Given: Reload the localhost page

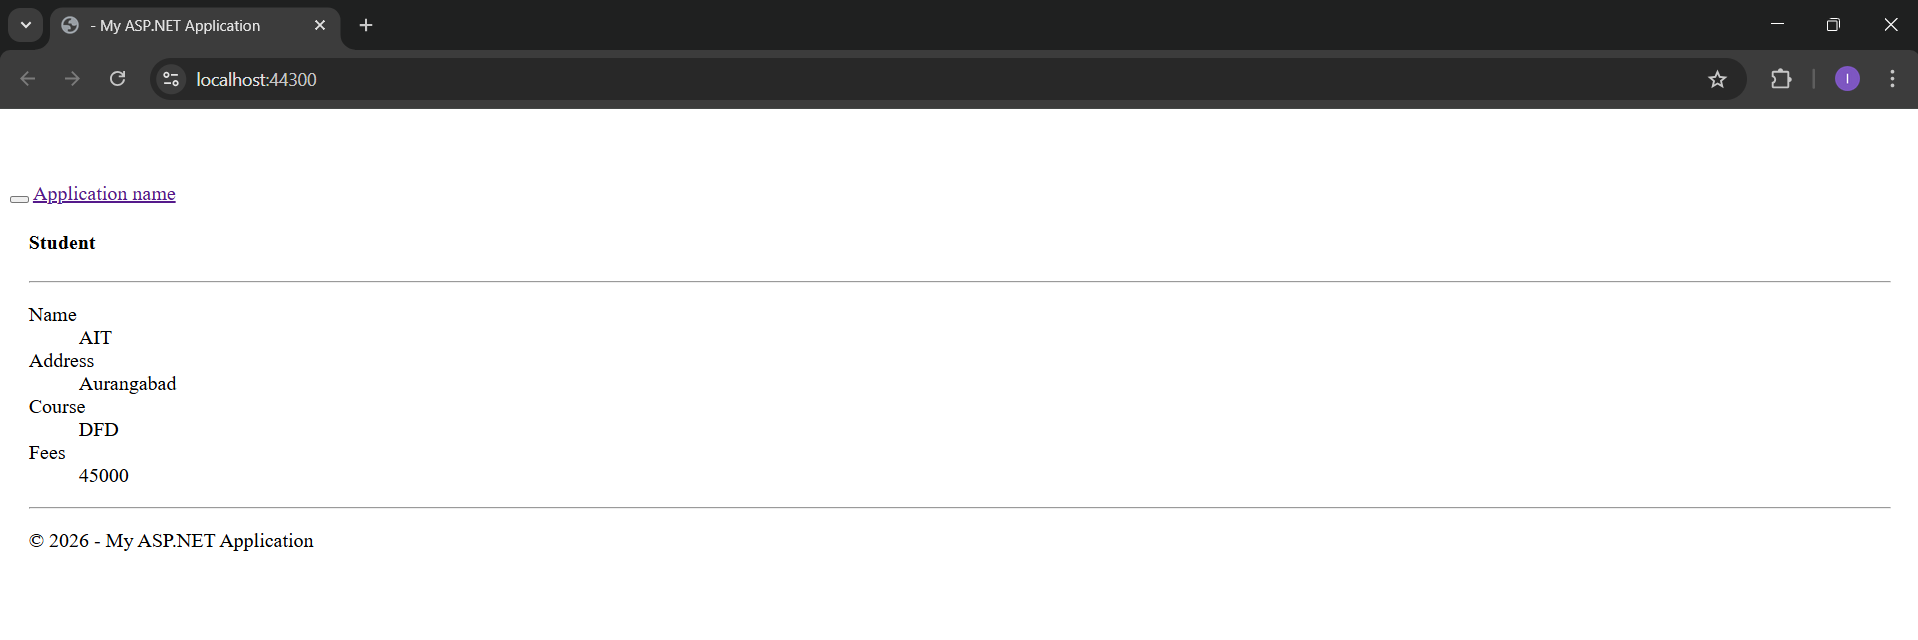Looking at the screenshot, I should [117, 79].
